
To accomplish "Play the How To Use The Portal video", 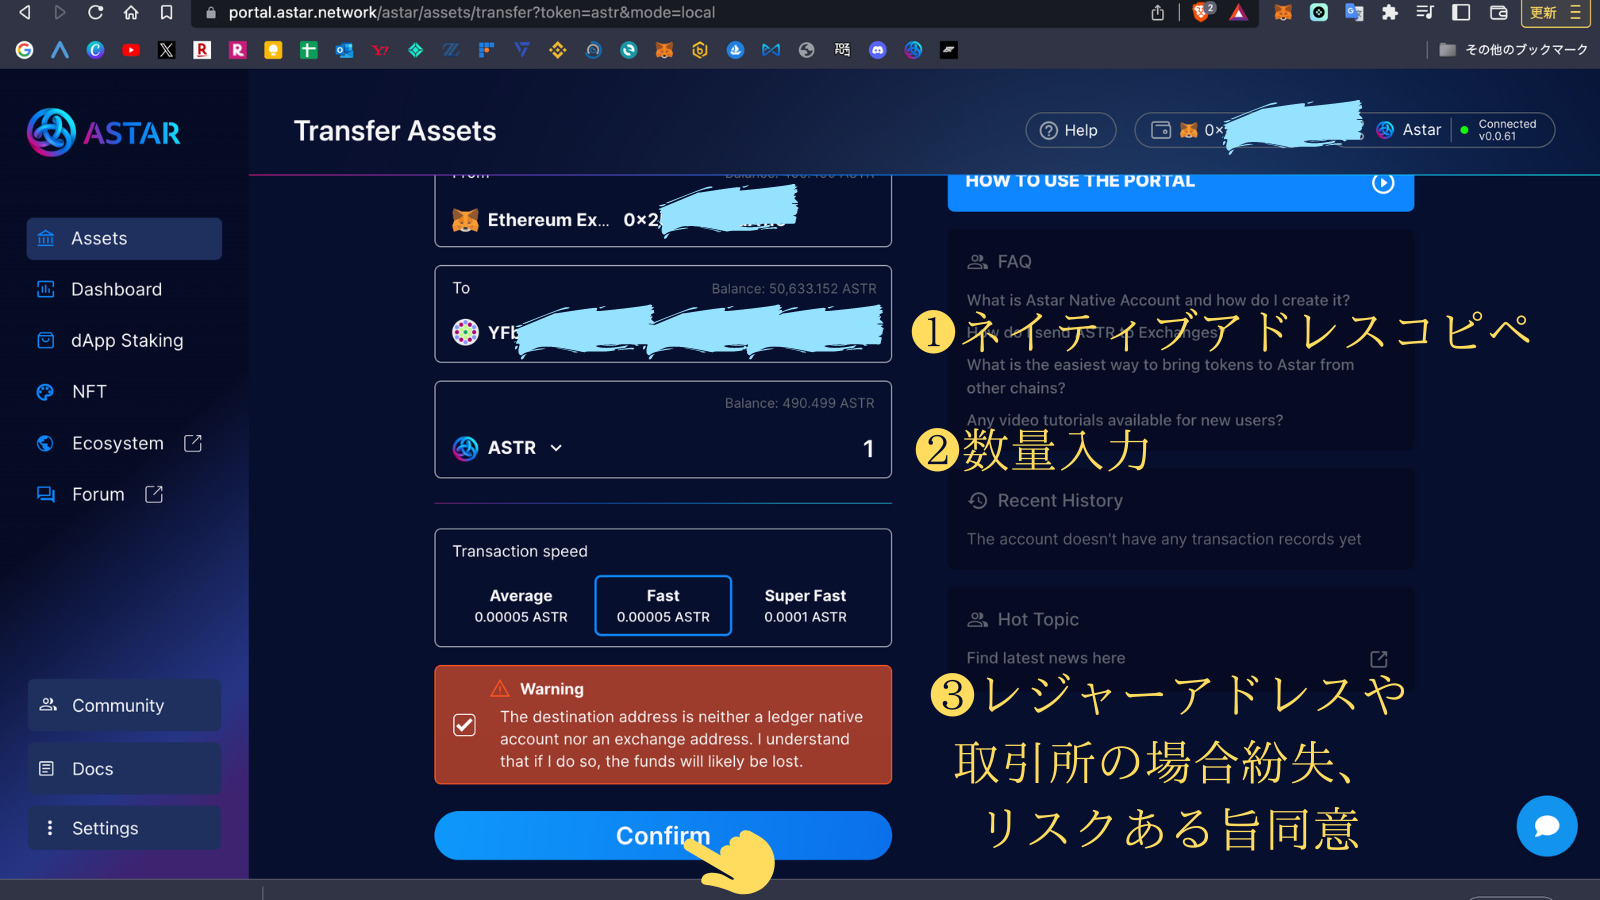I will pyautogui.click(x=1384, y=183).
